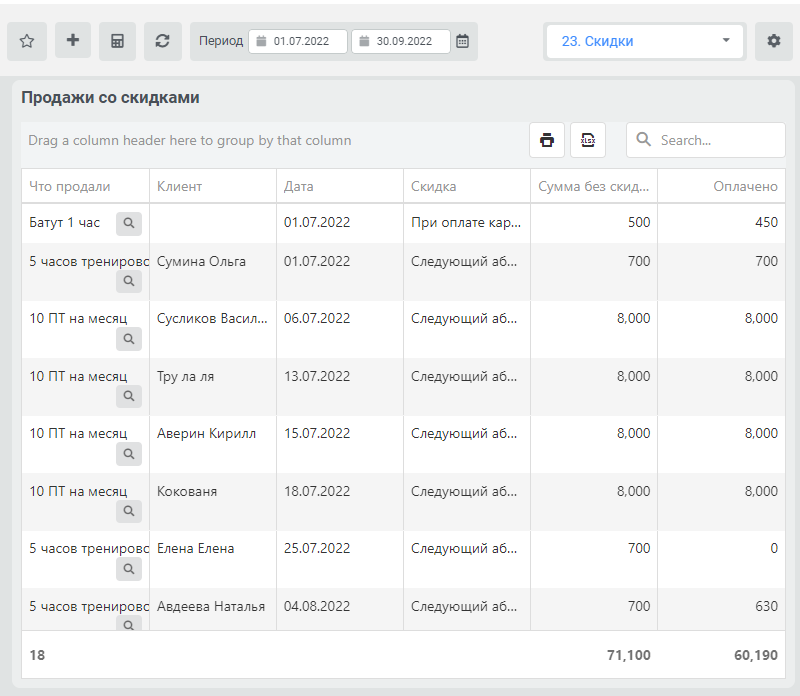Image resolution: width=800 pixels, height=696 pixels.
Task: Click the magnifier in Аверин Кирилл's row
Action: click(129, 454)
